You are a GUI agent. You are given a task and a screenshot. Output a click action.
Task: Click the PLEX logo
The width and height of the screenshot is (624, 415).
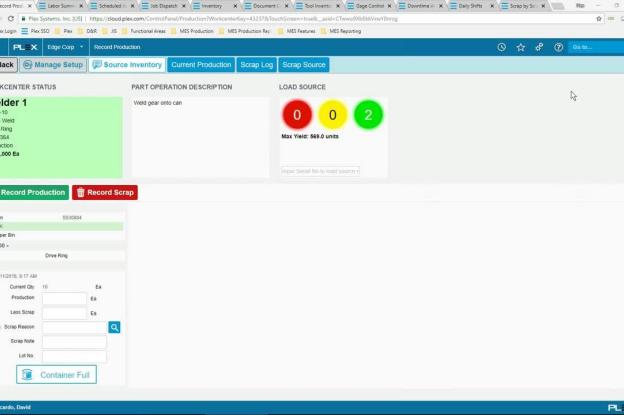pyautogui.click(x=25, y=47)
